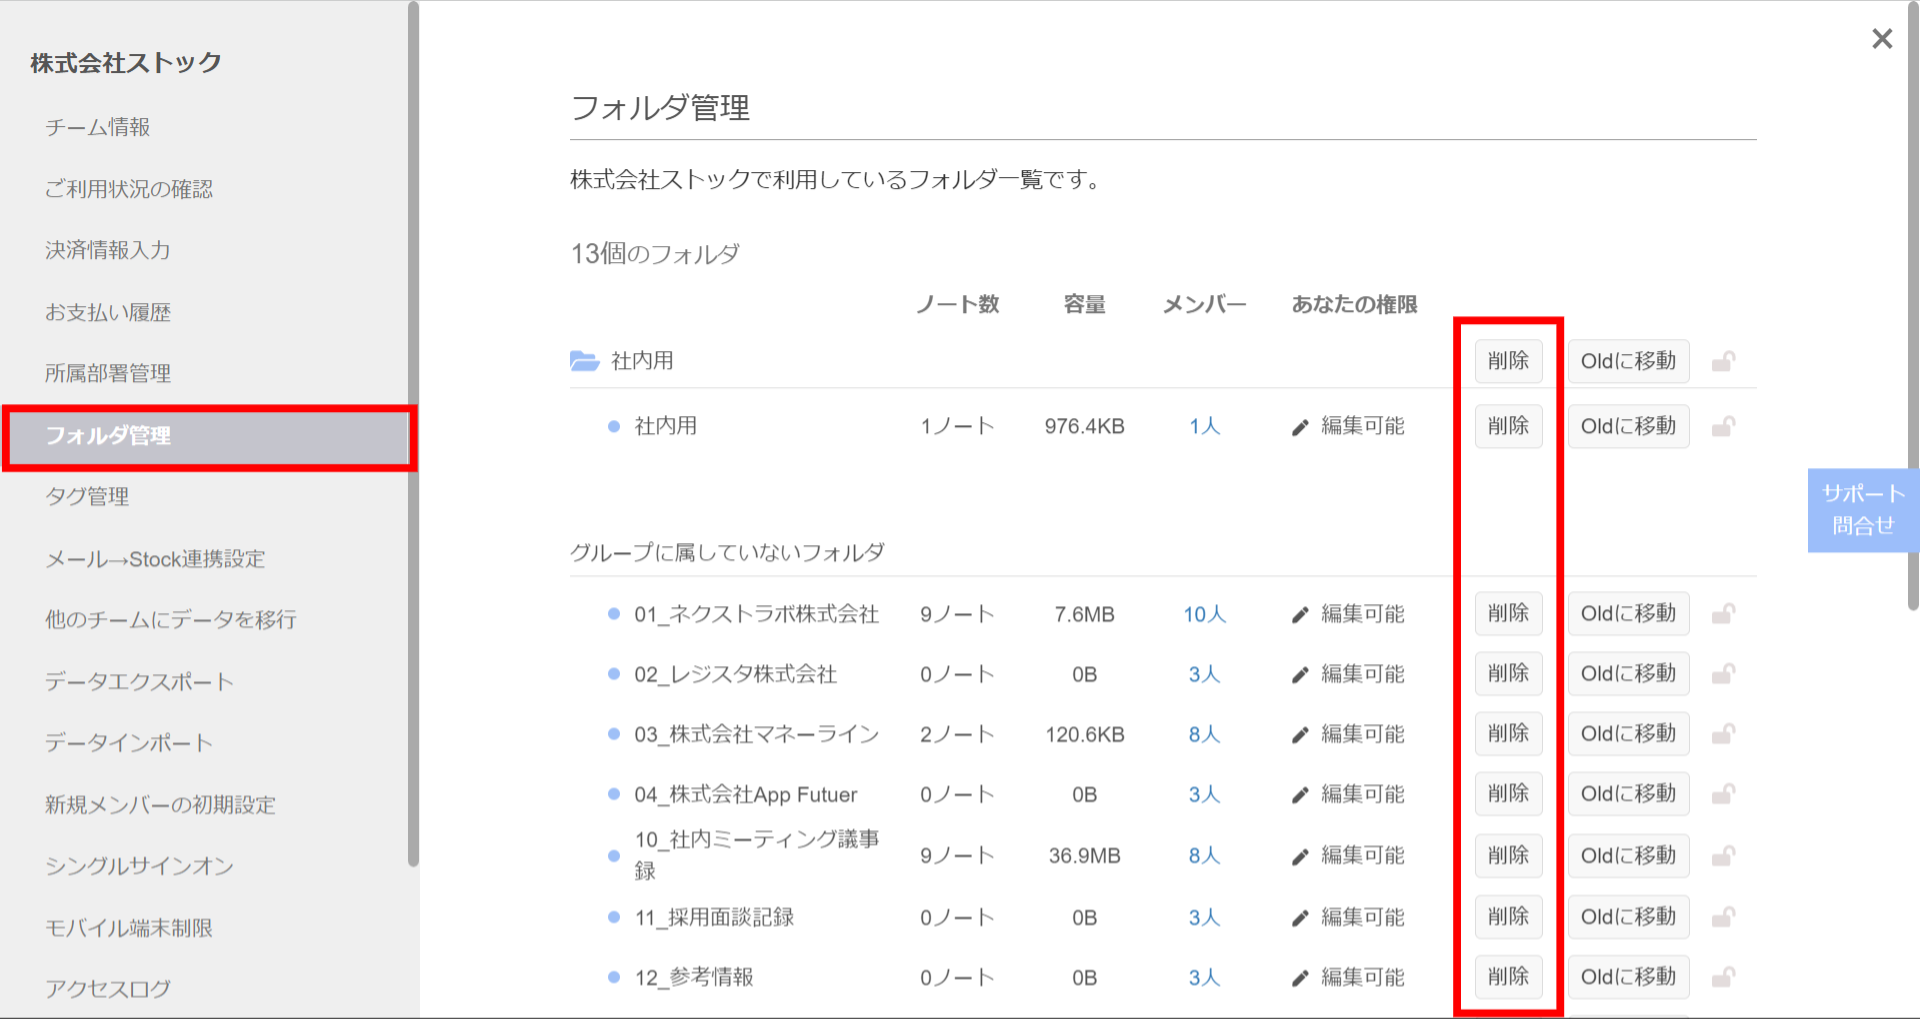Open アクセスログ from the sidebar menu
Viewport: 1920px width, 1019px height.
(107, 988)
